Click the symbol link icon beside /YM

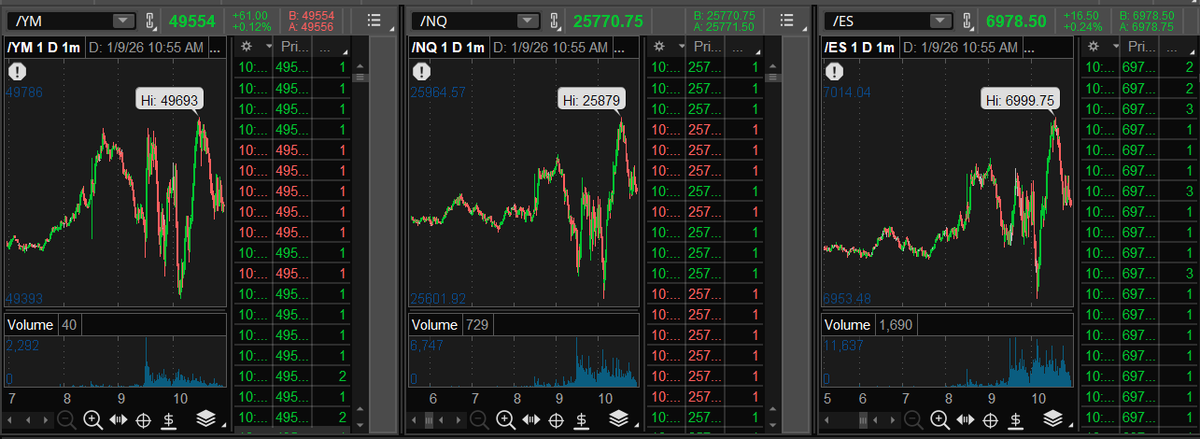pos(150,21)
